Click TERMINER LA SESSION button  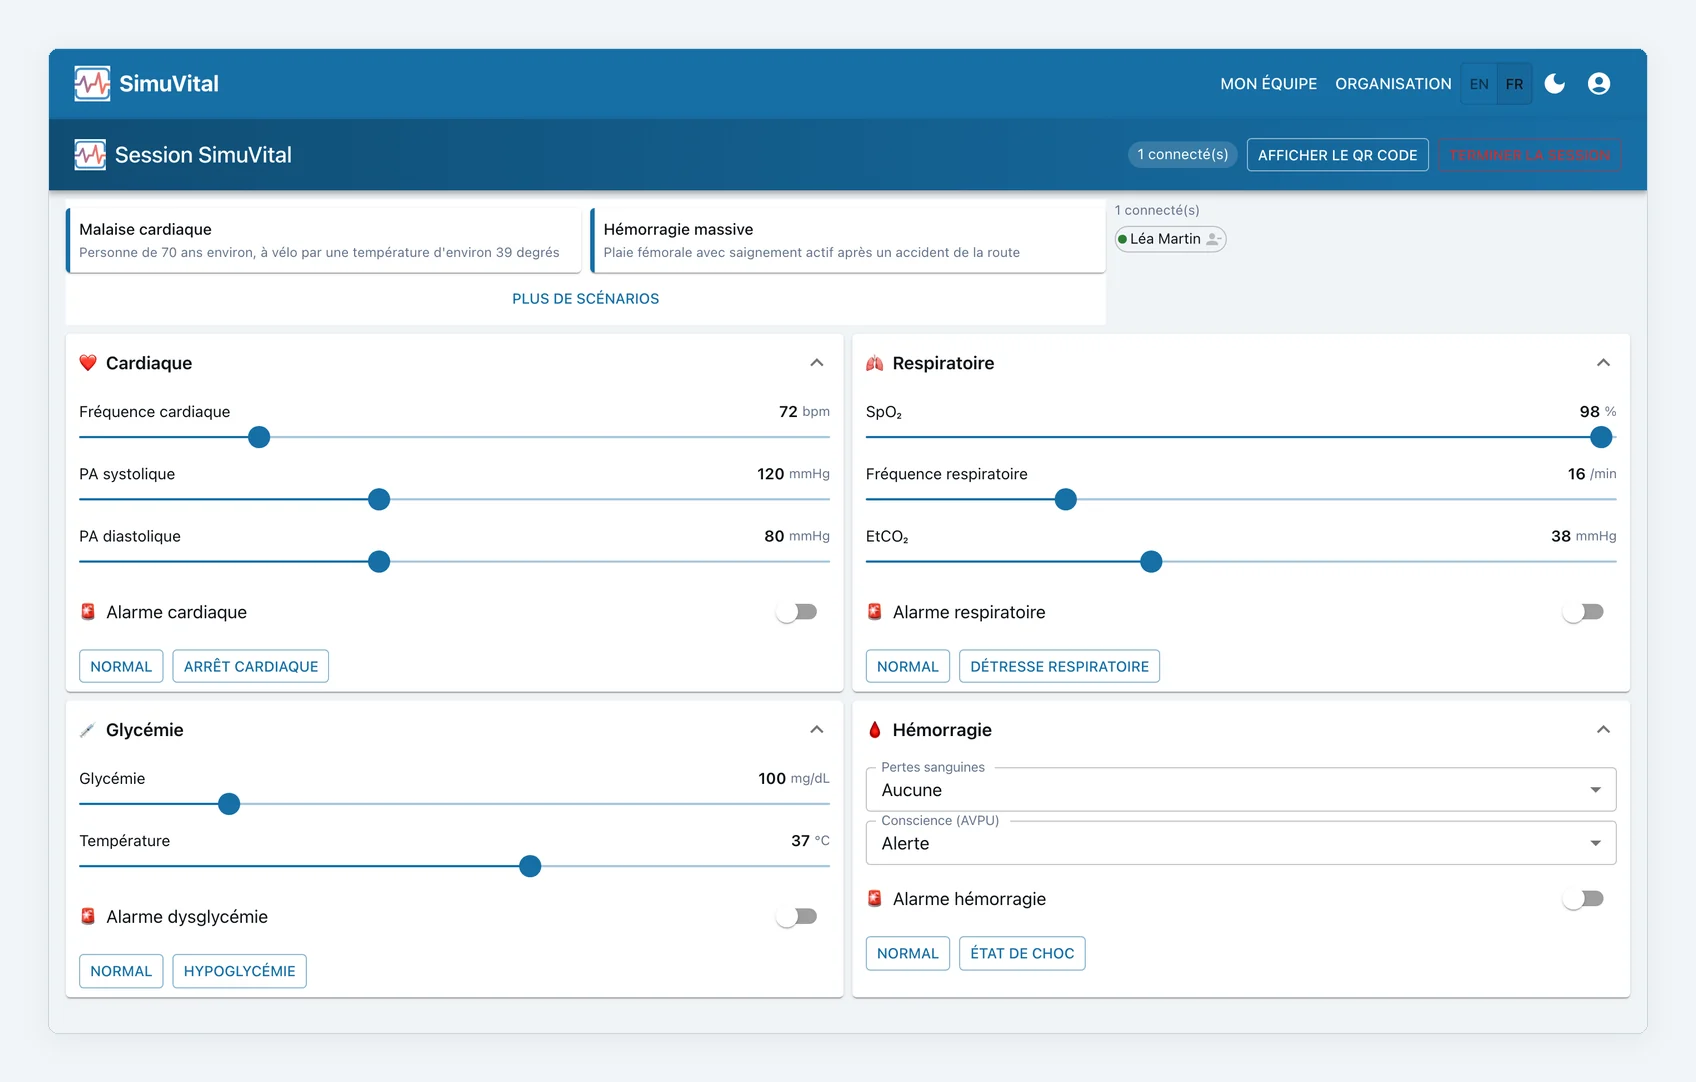[1529, 155]
